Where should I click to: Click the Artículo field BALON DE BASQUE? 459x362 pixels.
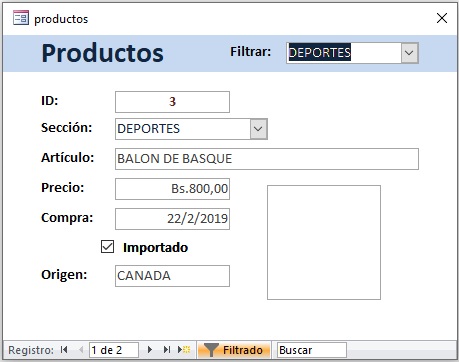[x=267, y=159]
